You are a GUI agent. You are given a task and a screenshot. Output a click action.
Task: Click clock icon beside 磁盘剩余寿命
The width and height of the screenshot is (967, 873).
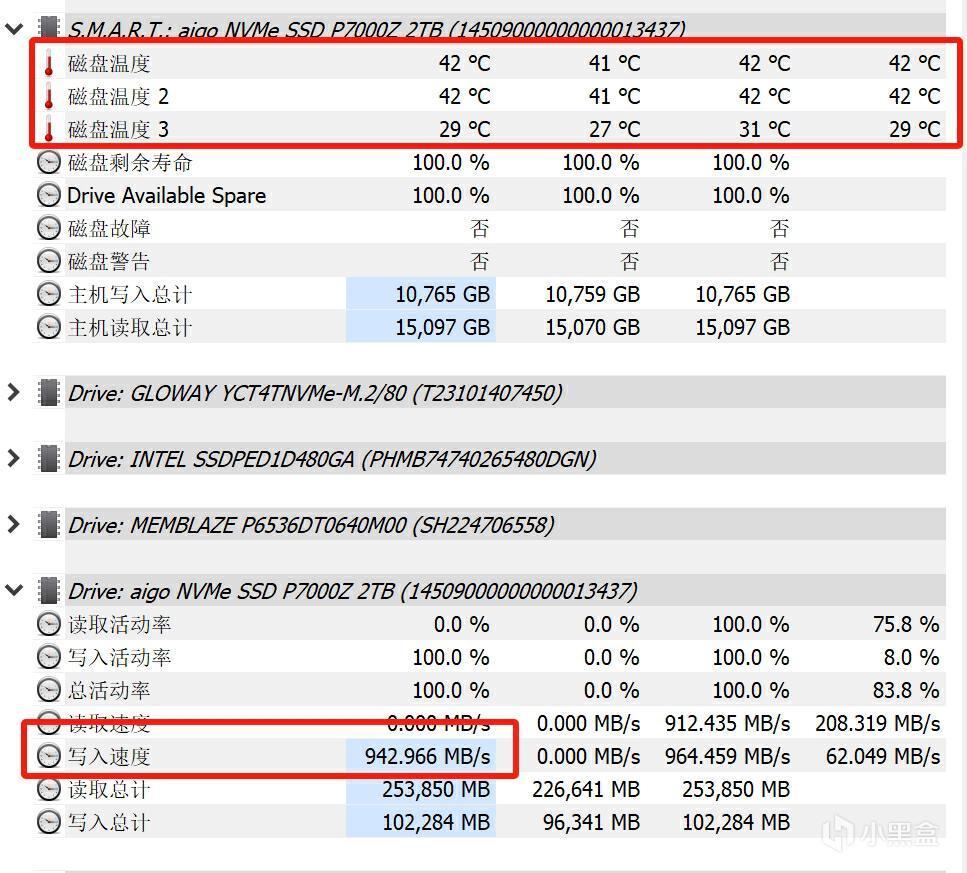pos(49,163)
